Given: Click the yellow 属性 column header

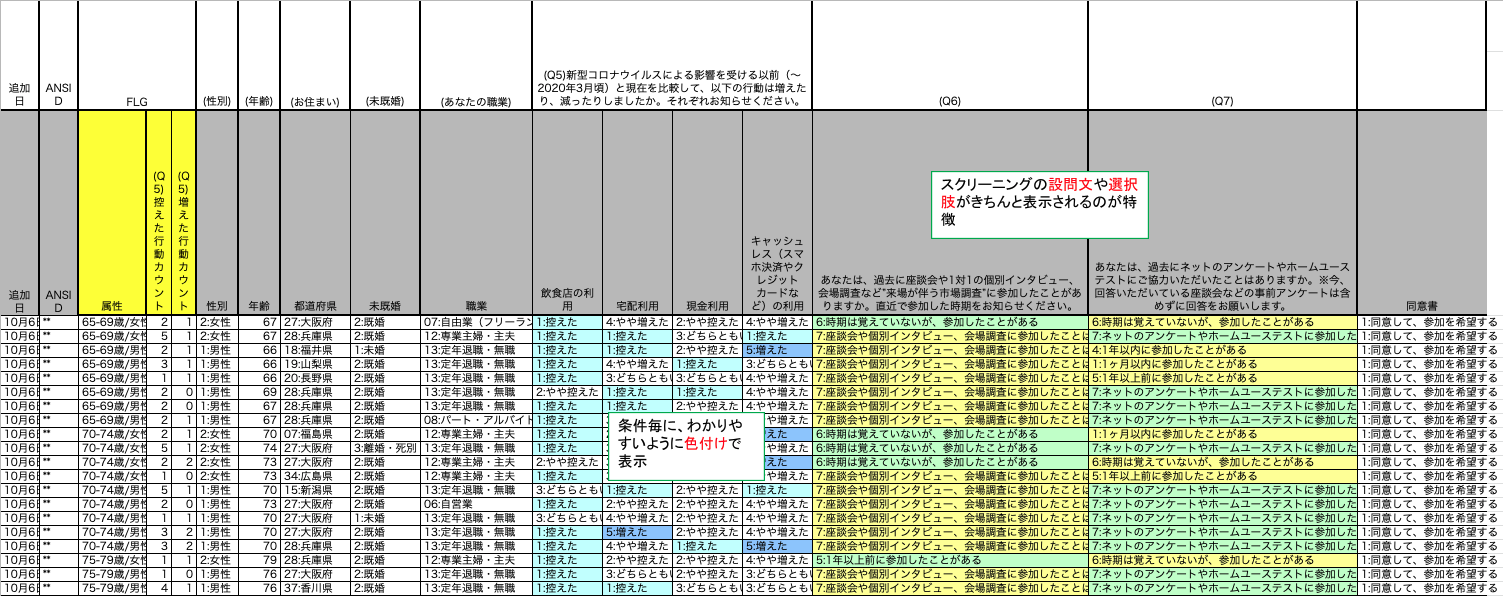Looking at the screenshot, I should coord(113,304).
